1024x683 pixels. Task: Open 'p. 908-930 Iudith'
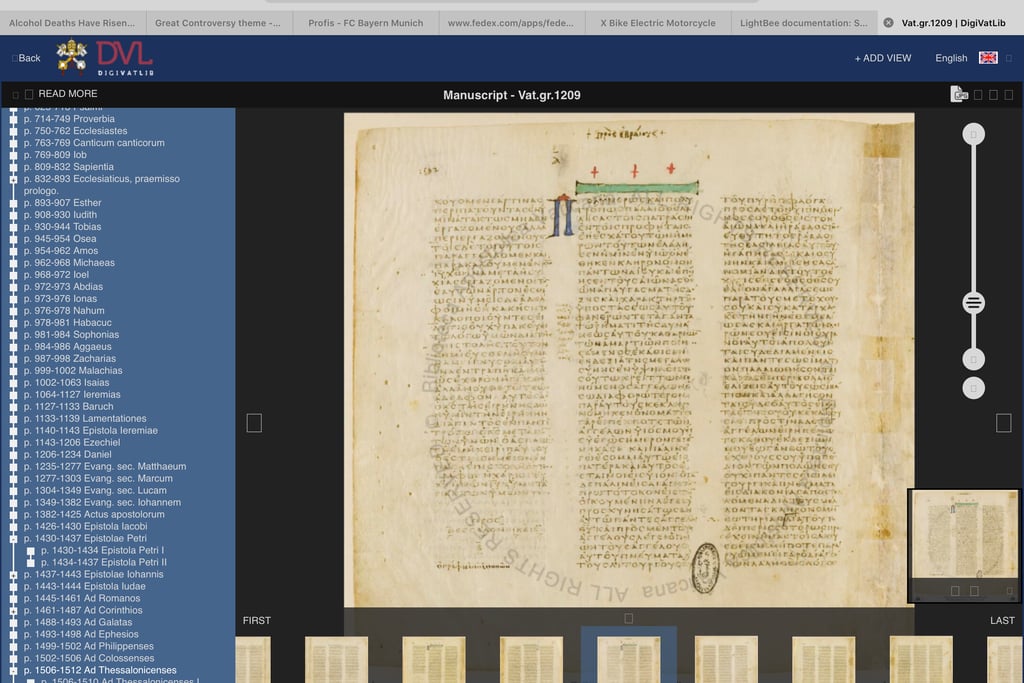[60, 215]
